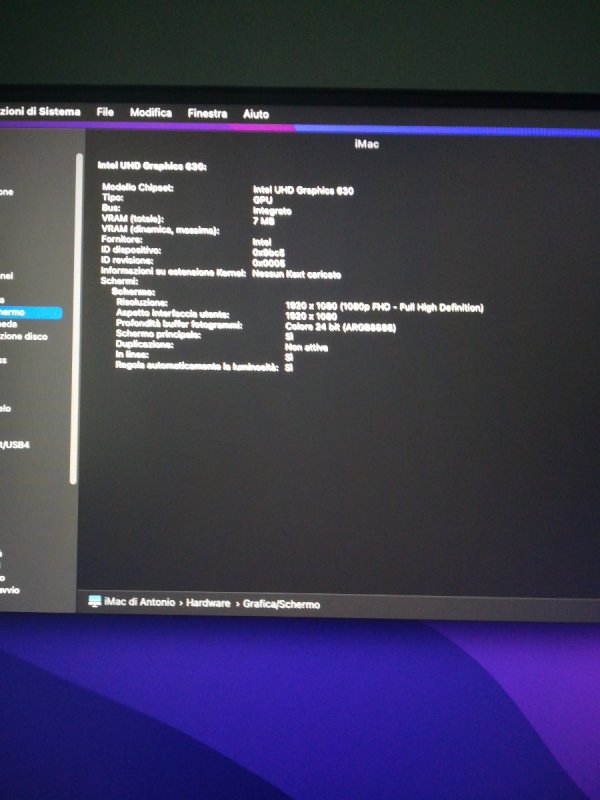Click the 'Colore 24 bit (ARGB8888)' value
600x800 pixels.
pyautogui.click(x=340, y=327)
